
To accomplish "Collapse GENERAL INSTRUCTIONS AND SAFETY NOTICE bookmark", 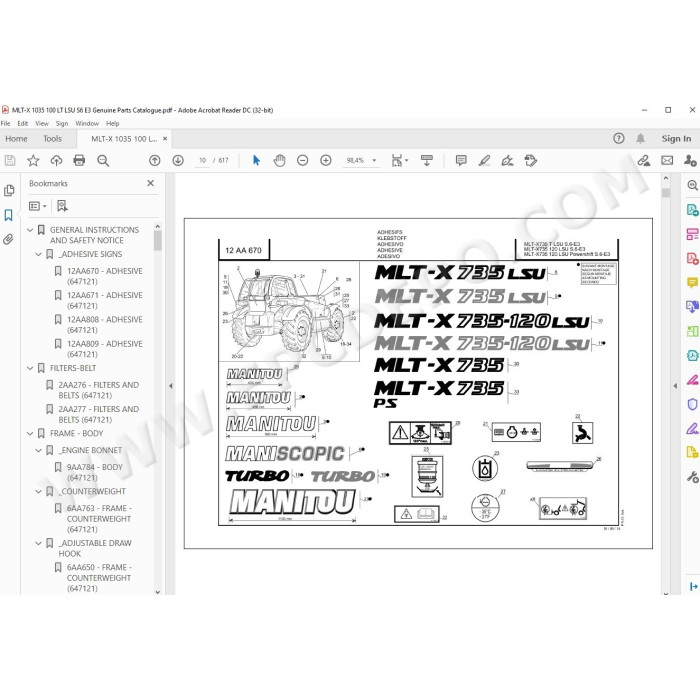I will coord(30,230).
